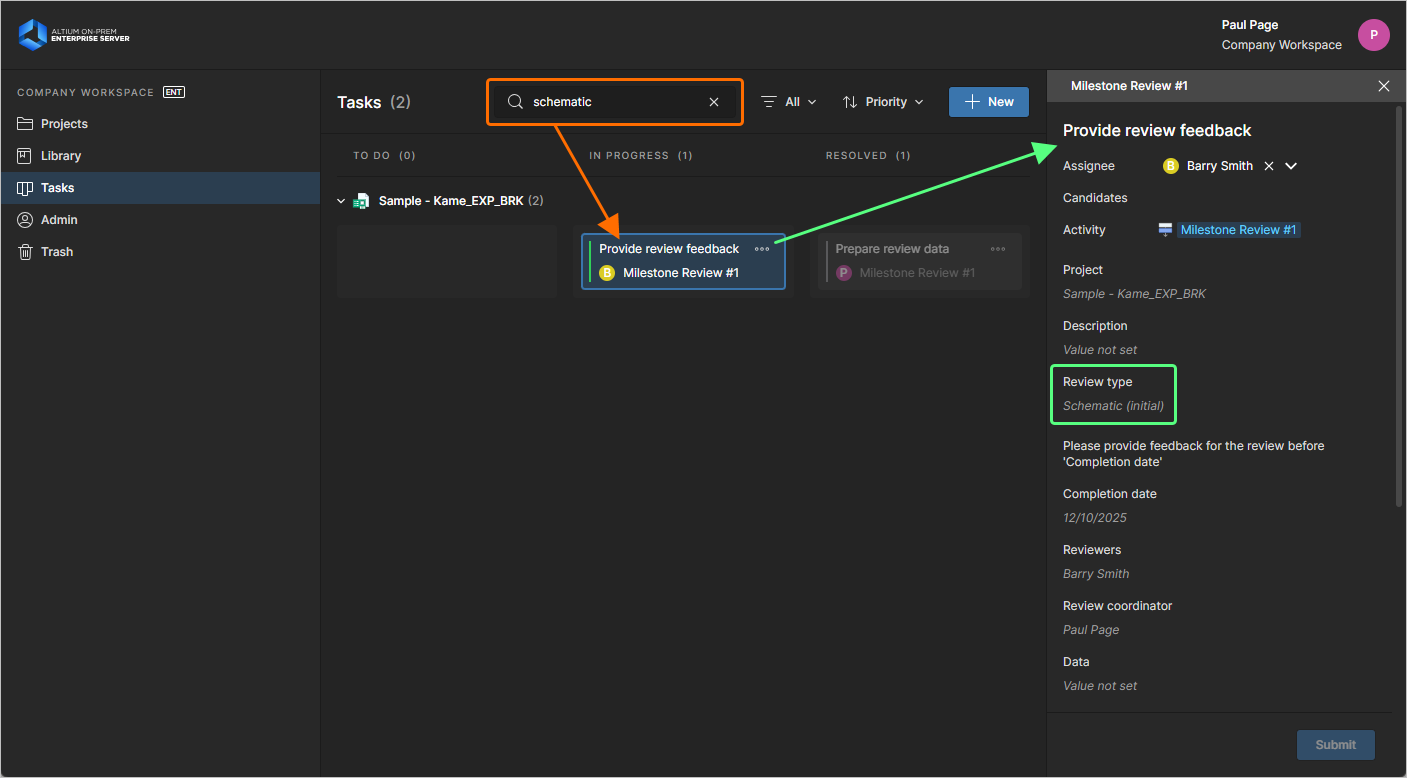Open the Milestone Review #1 activity link

(x=1238, y=230)
